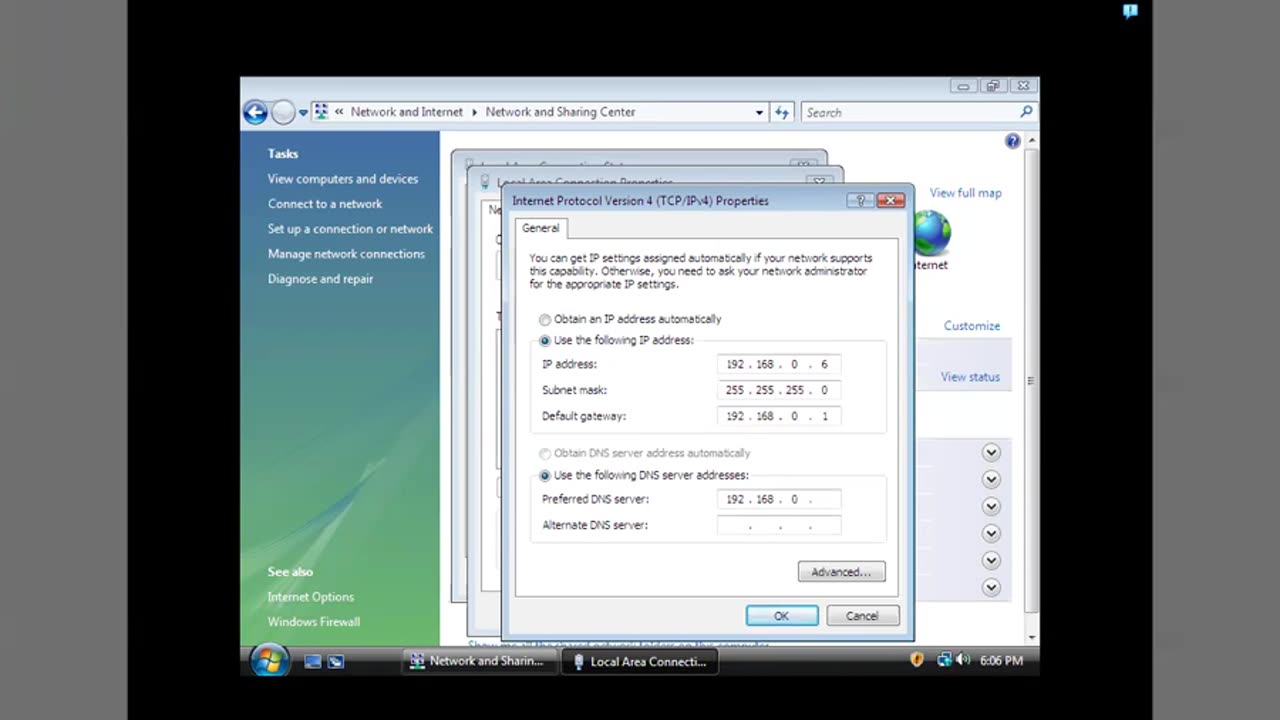Click Network and Sharing Center breadcrumb
Screen dimensions: 1280x720
[x=560, y=112]
